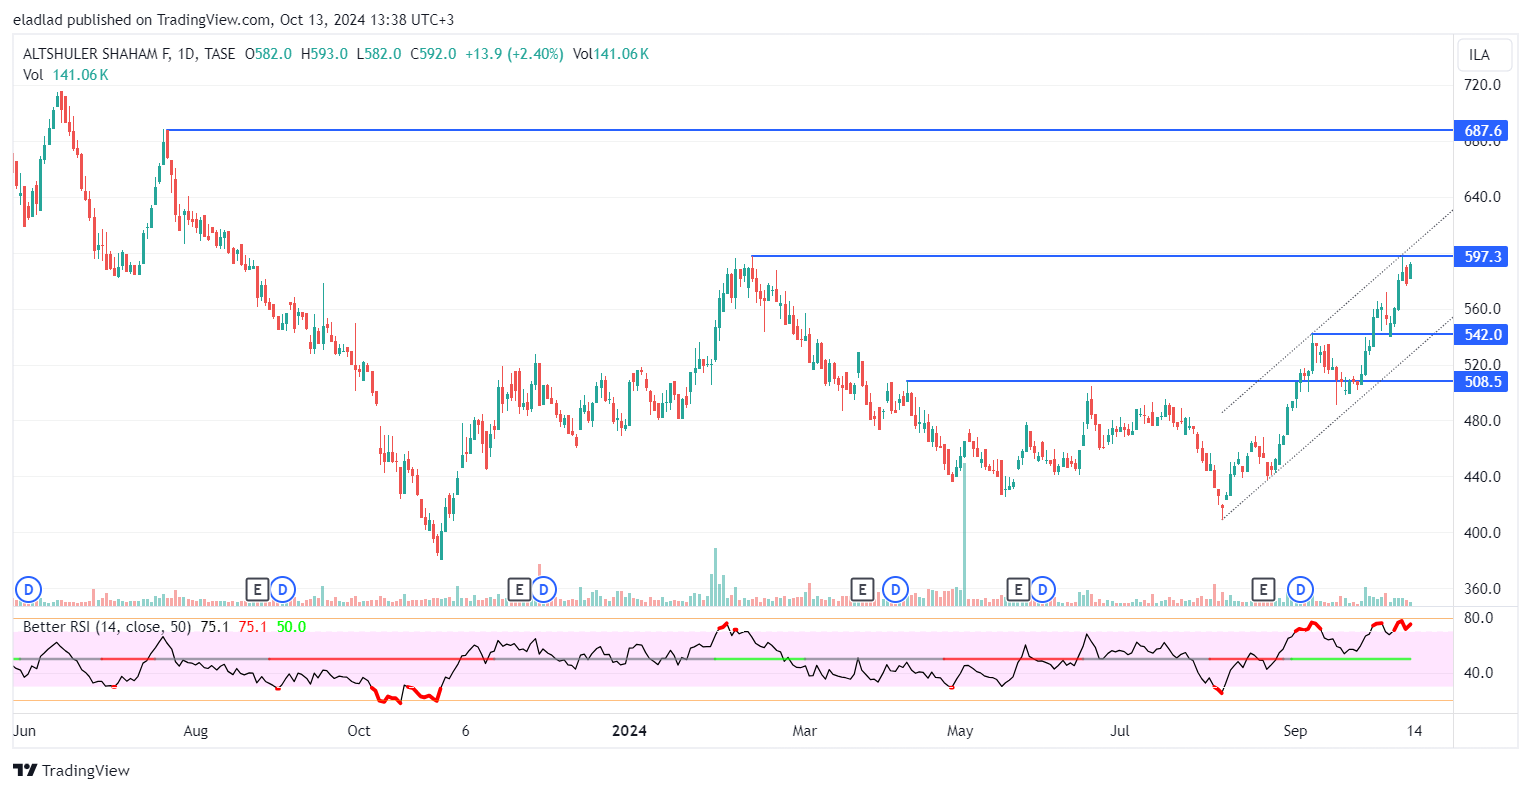Click the close price C592.0
This screenshot has width=1531, height=792.
[x=433, y=54]
